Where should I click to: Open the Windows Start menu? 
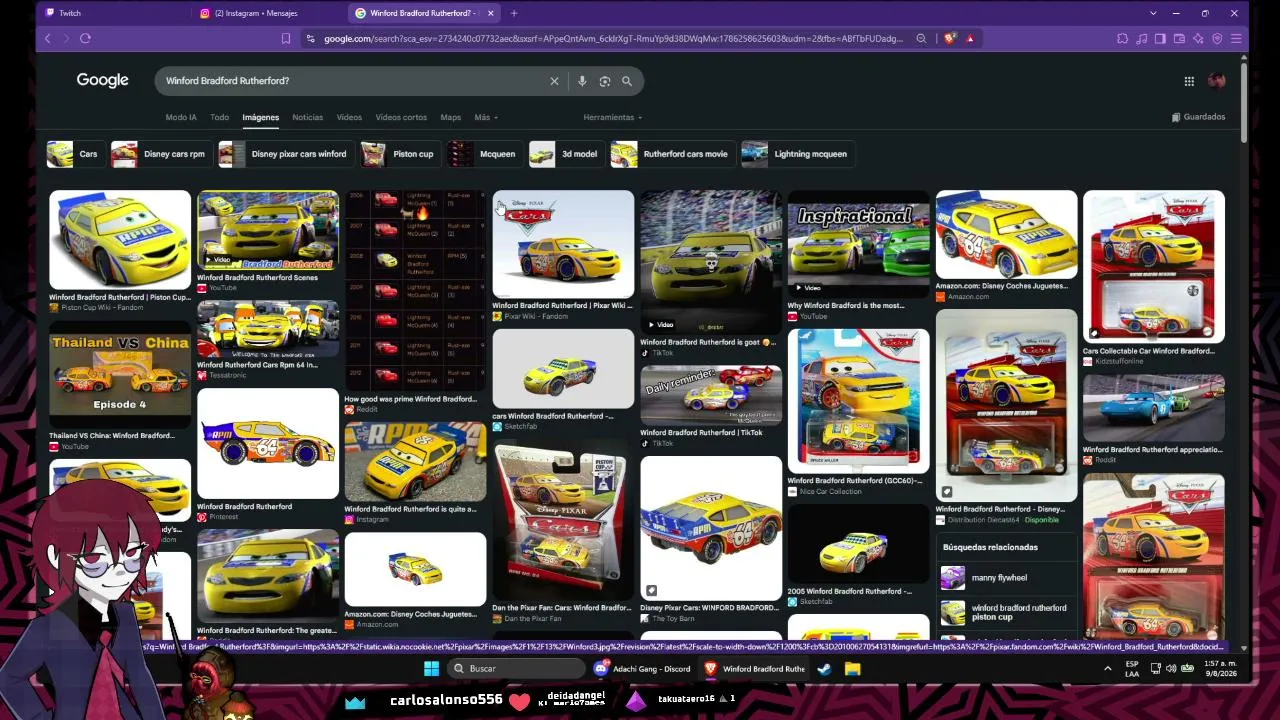431,668
